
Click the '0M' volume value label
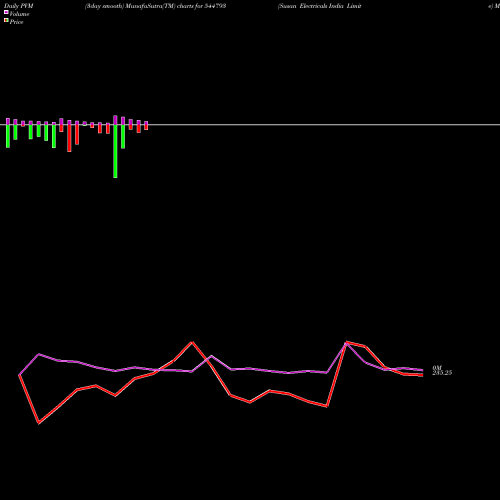pos(437,368)
